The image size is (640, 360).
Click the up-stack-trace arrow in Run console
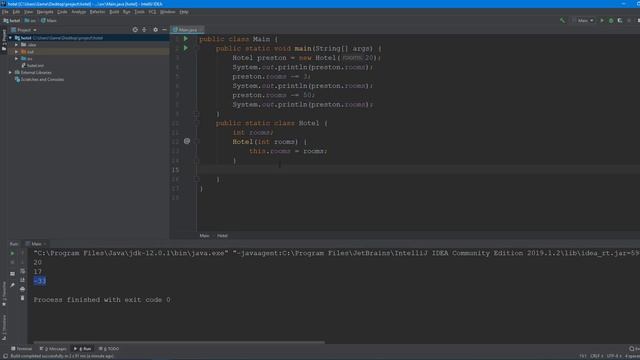pyautogui.click(x=22, y=253)
